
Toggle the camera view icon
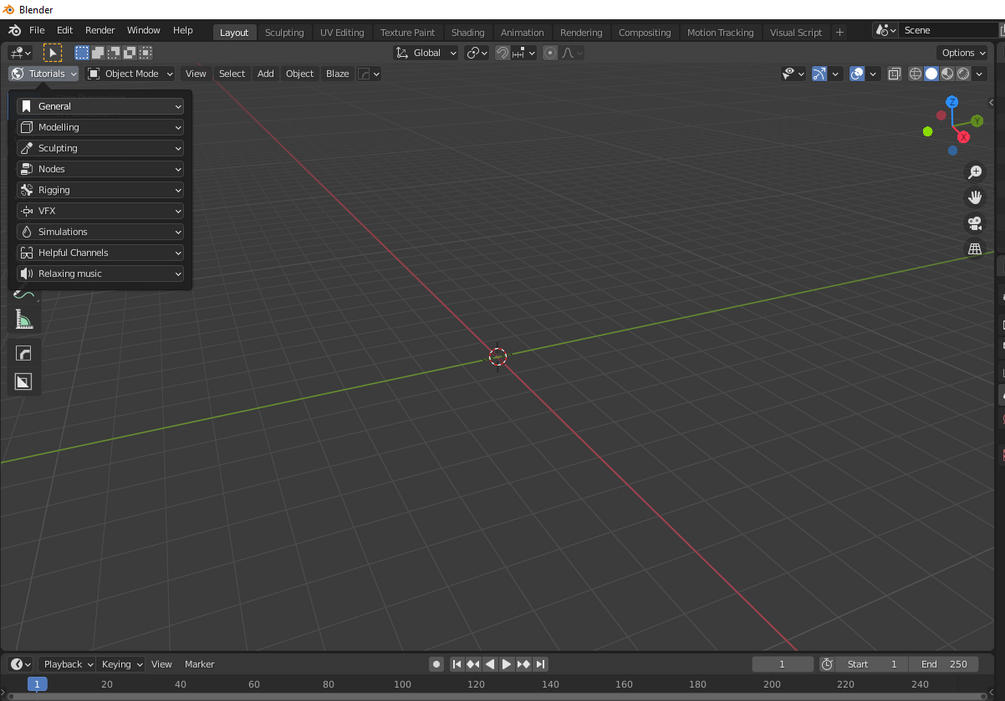(x=975, y=223)
